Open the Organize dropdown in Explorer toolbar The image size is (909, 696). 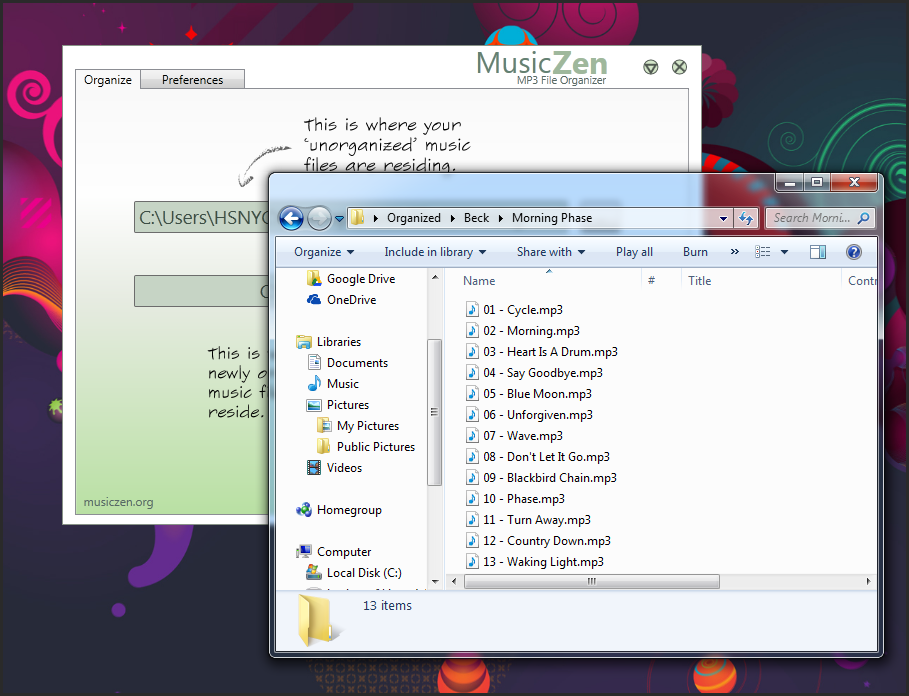click(x=323, y=252)
